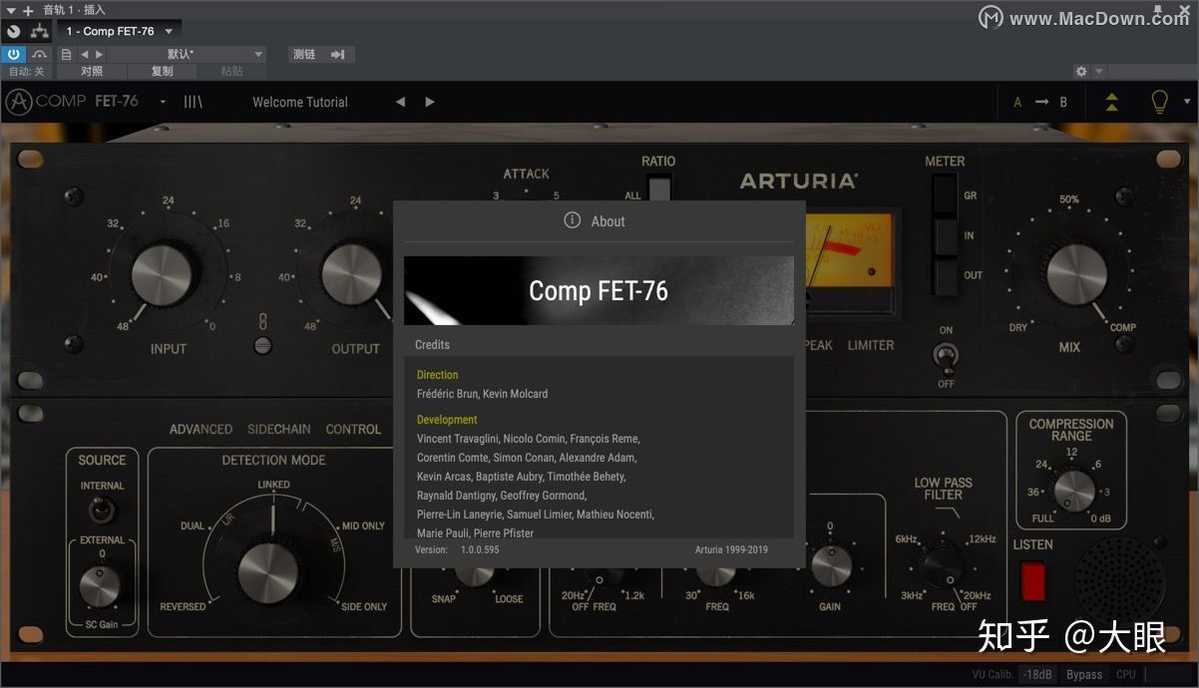Go to previous preset with left arrow
Screen dimensions: 1199x688
point(401,102)
